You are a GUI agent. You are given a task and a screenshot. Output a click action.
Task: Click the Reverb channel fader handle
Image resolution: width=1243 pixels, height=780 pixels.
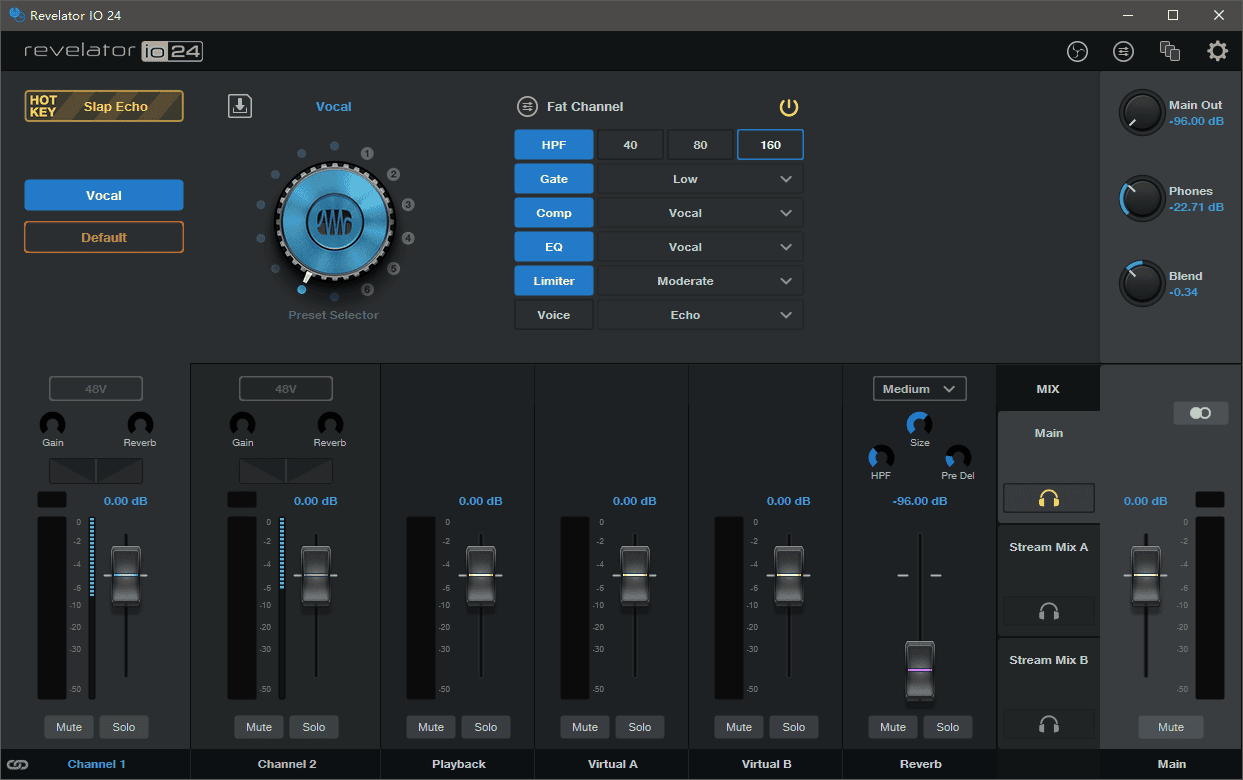(920, 670)
